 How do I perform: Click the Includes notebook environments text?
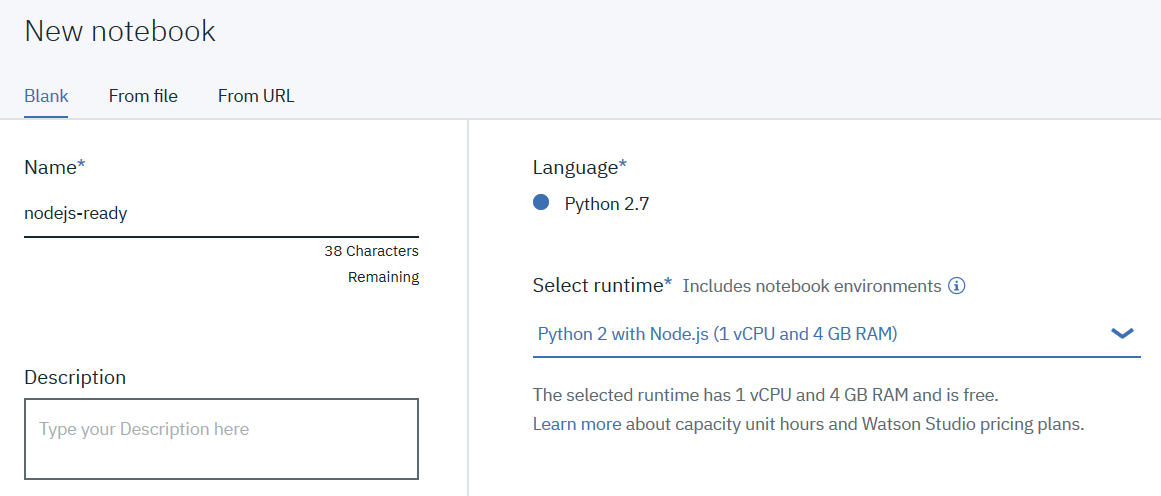(811, 286)
